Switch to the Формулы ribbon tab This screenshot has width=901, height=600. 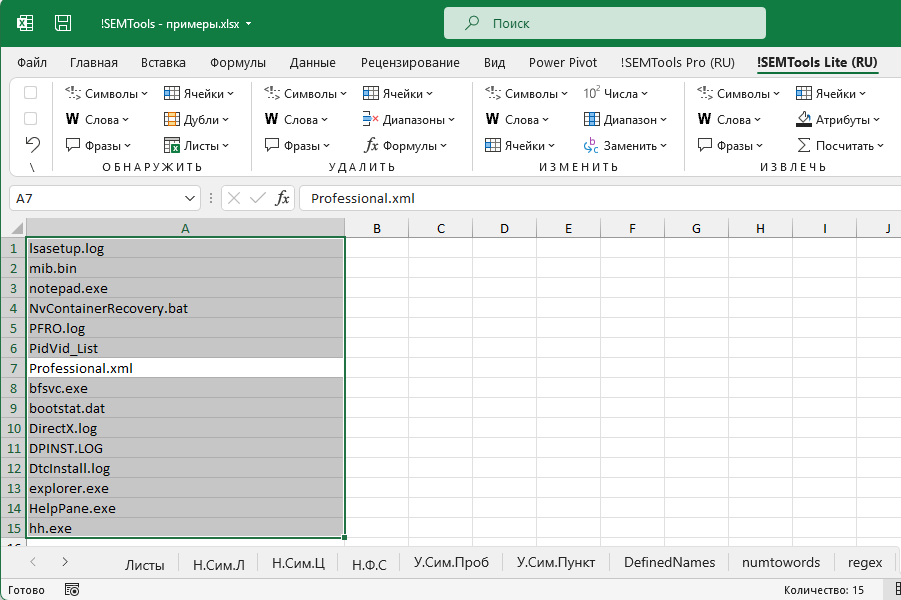tap(238, 63)
